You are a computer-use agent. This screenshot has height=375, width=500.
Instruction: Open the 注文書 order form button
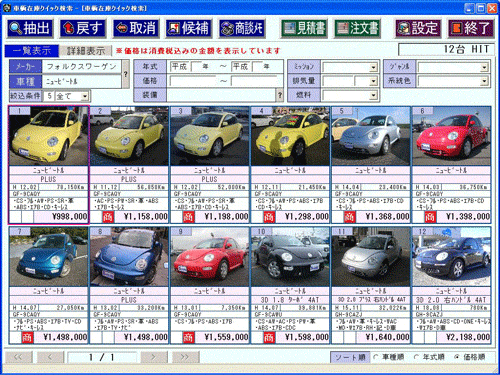pos(357,28)
